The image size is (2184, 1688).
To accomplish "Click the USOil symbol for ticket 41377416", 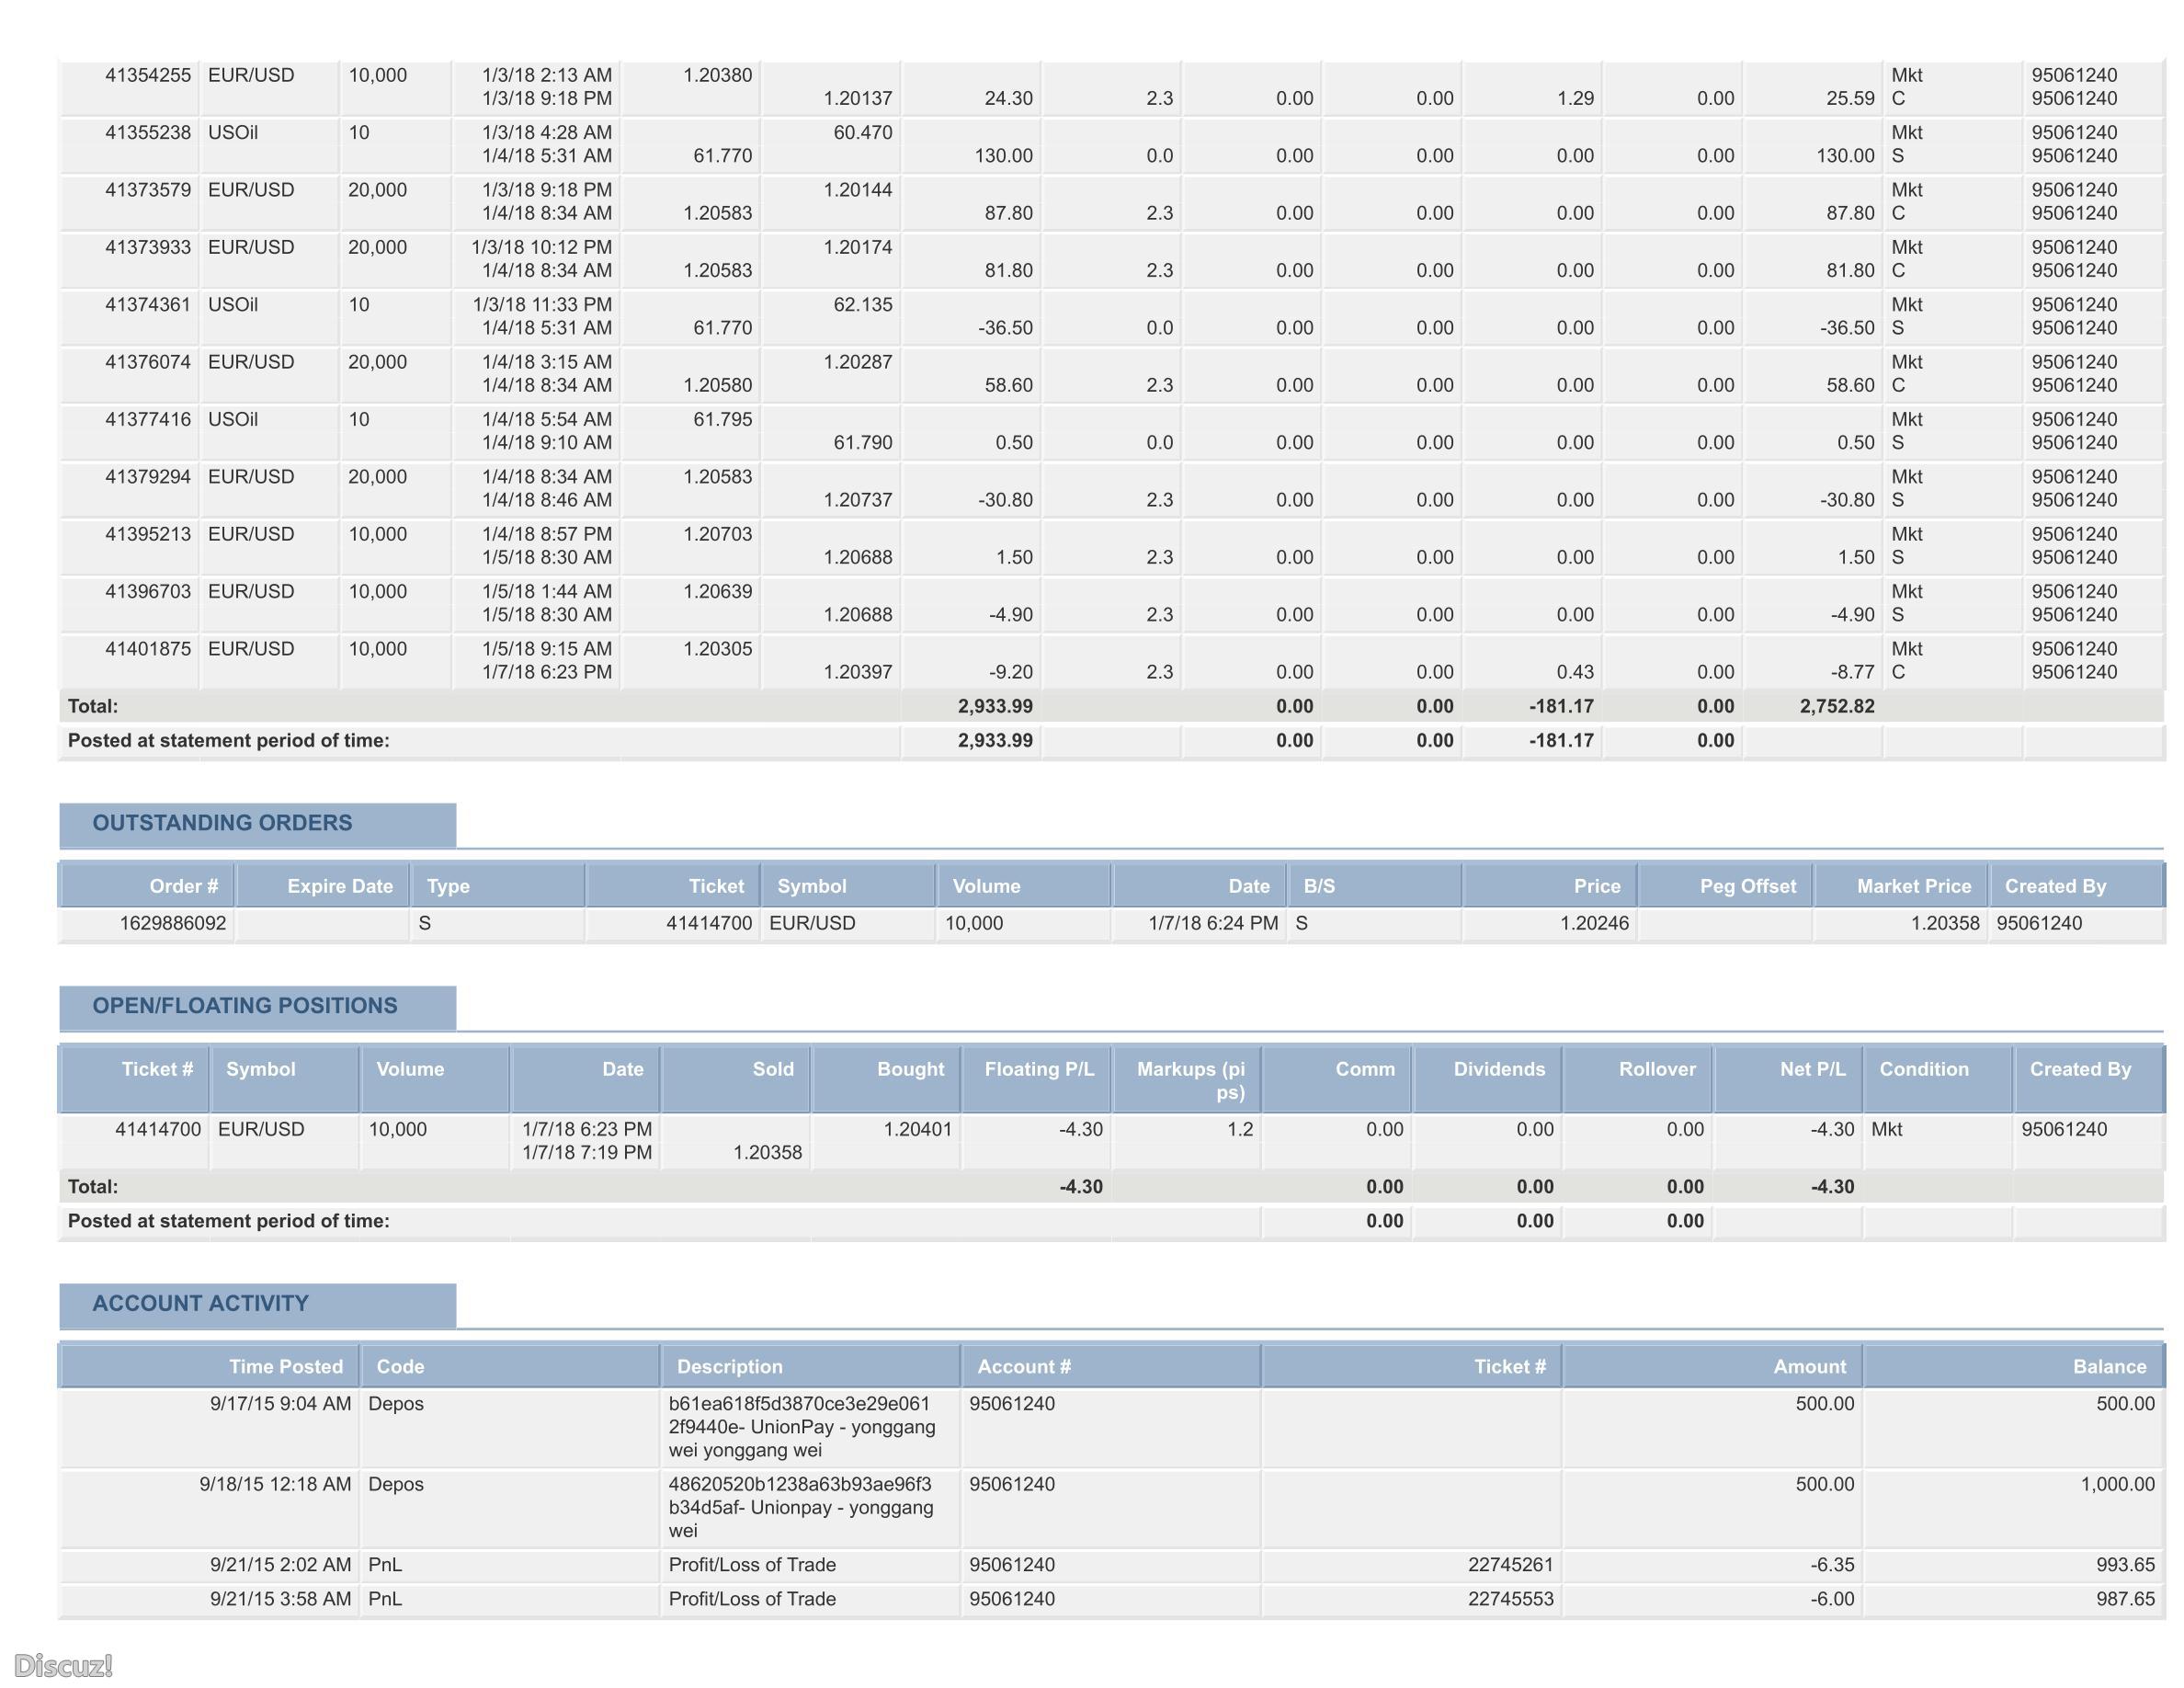I will (233, 419).
